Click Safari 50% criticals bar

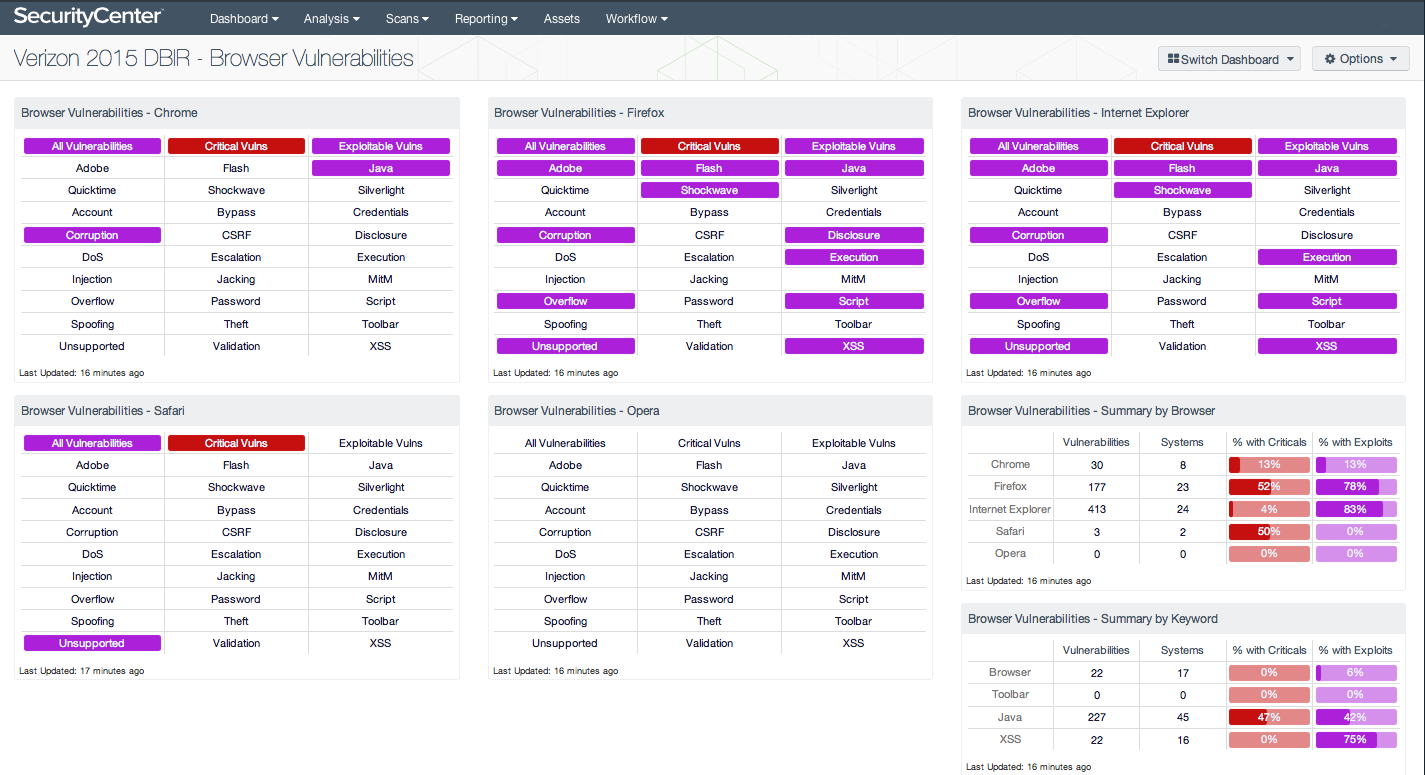(x=1269, y=531)
